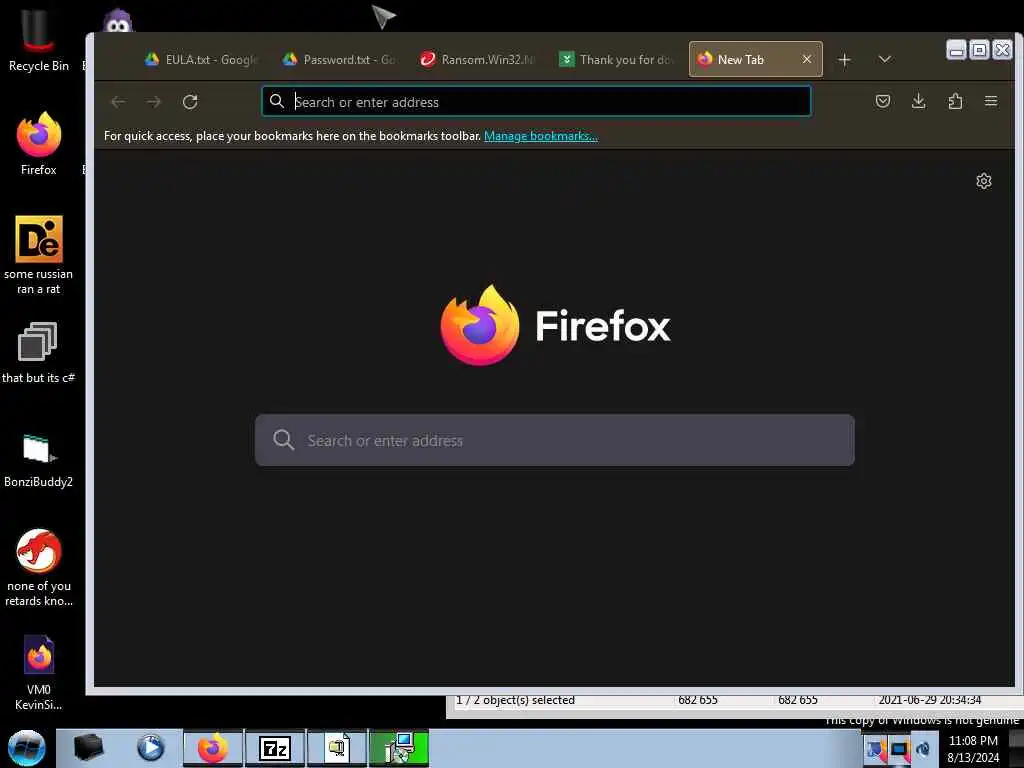Open Windows Media Player from taskbar
This screenshot has height=768, width=1024.
pos(150,748)
